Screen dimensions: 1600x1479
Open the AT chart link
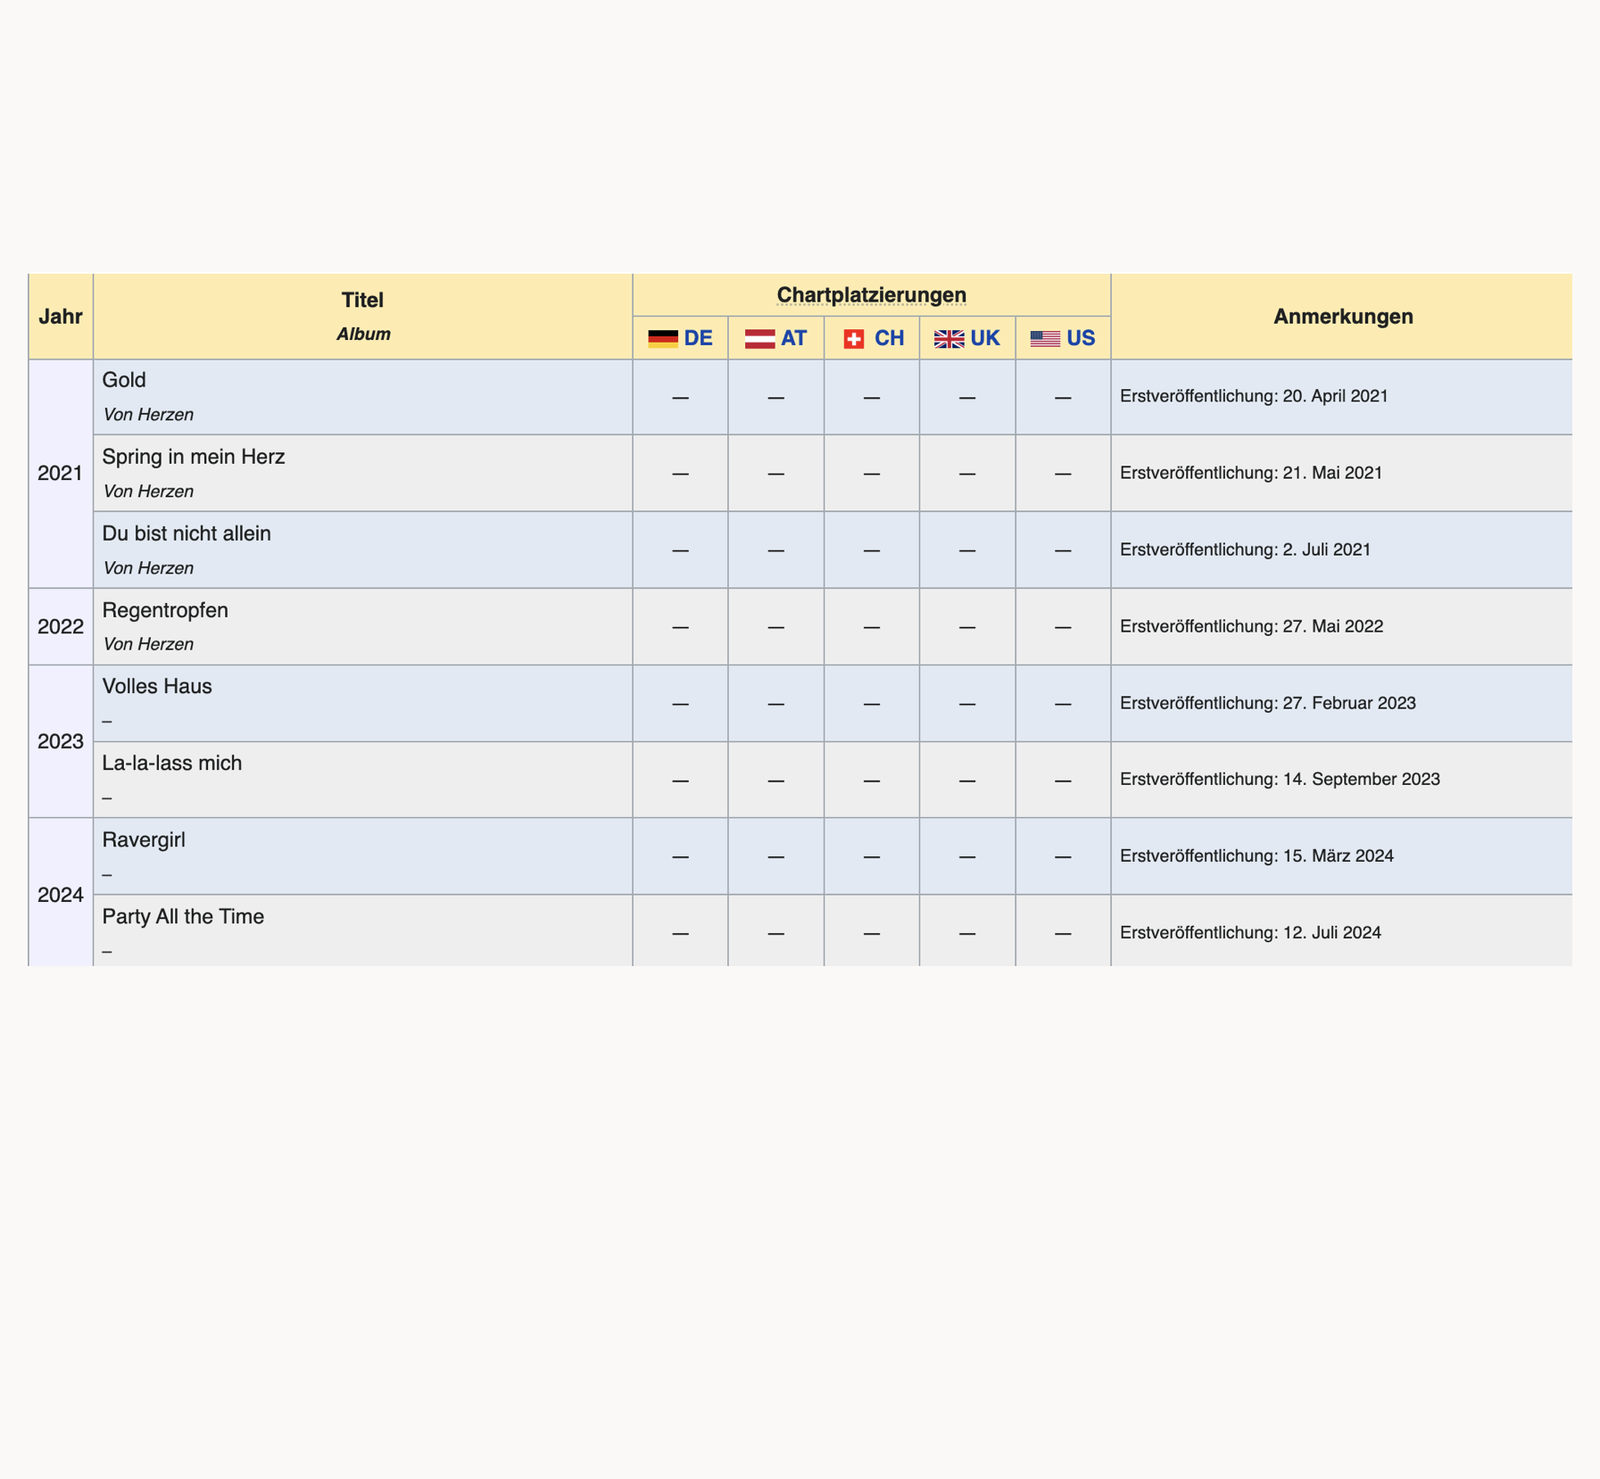(794, 338)
